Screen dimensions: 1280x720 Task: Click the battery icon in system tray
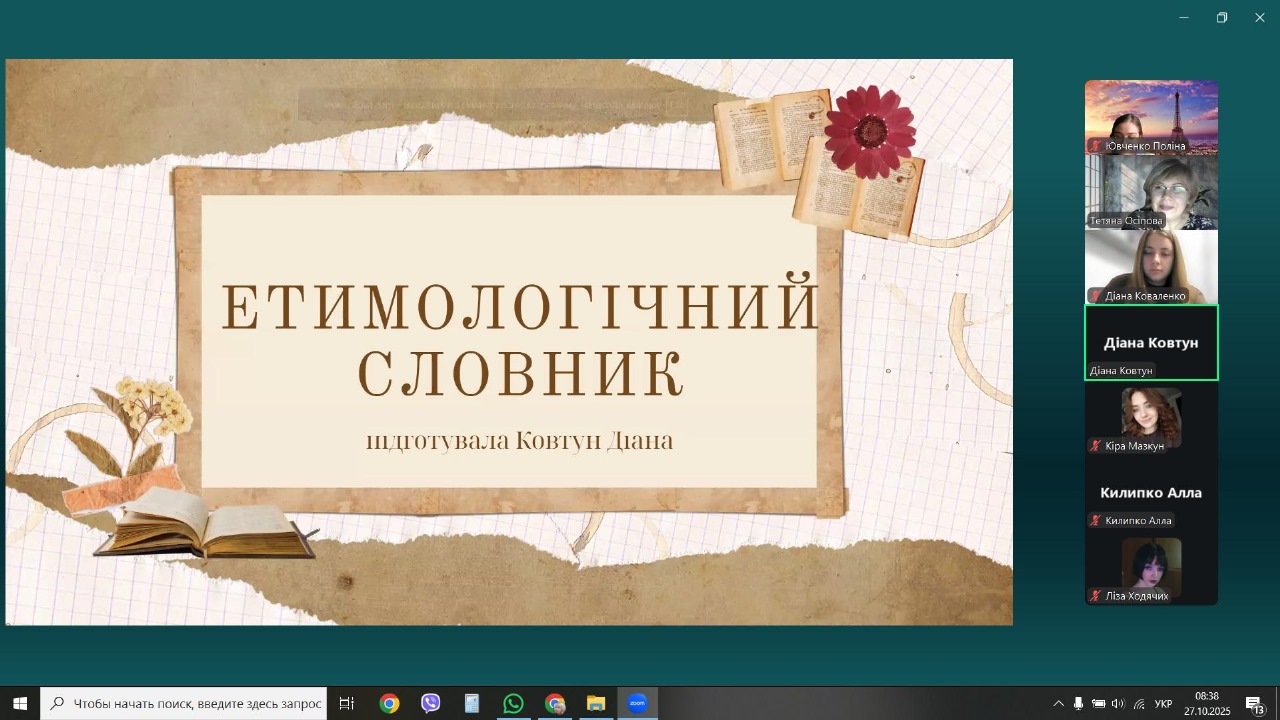coord(1098,704)
